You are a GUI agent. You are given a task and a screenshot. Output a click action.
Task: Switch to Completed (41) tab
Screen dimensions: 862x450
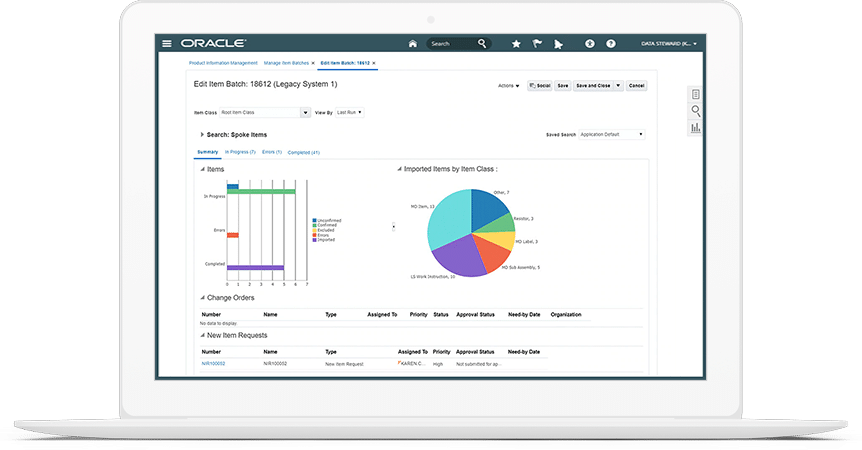pos(303,152)
